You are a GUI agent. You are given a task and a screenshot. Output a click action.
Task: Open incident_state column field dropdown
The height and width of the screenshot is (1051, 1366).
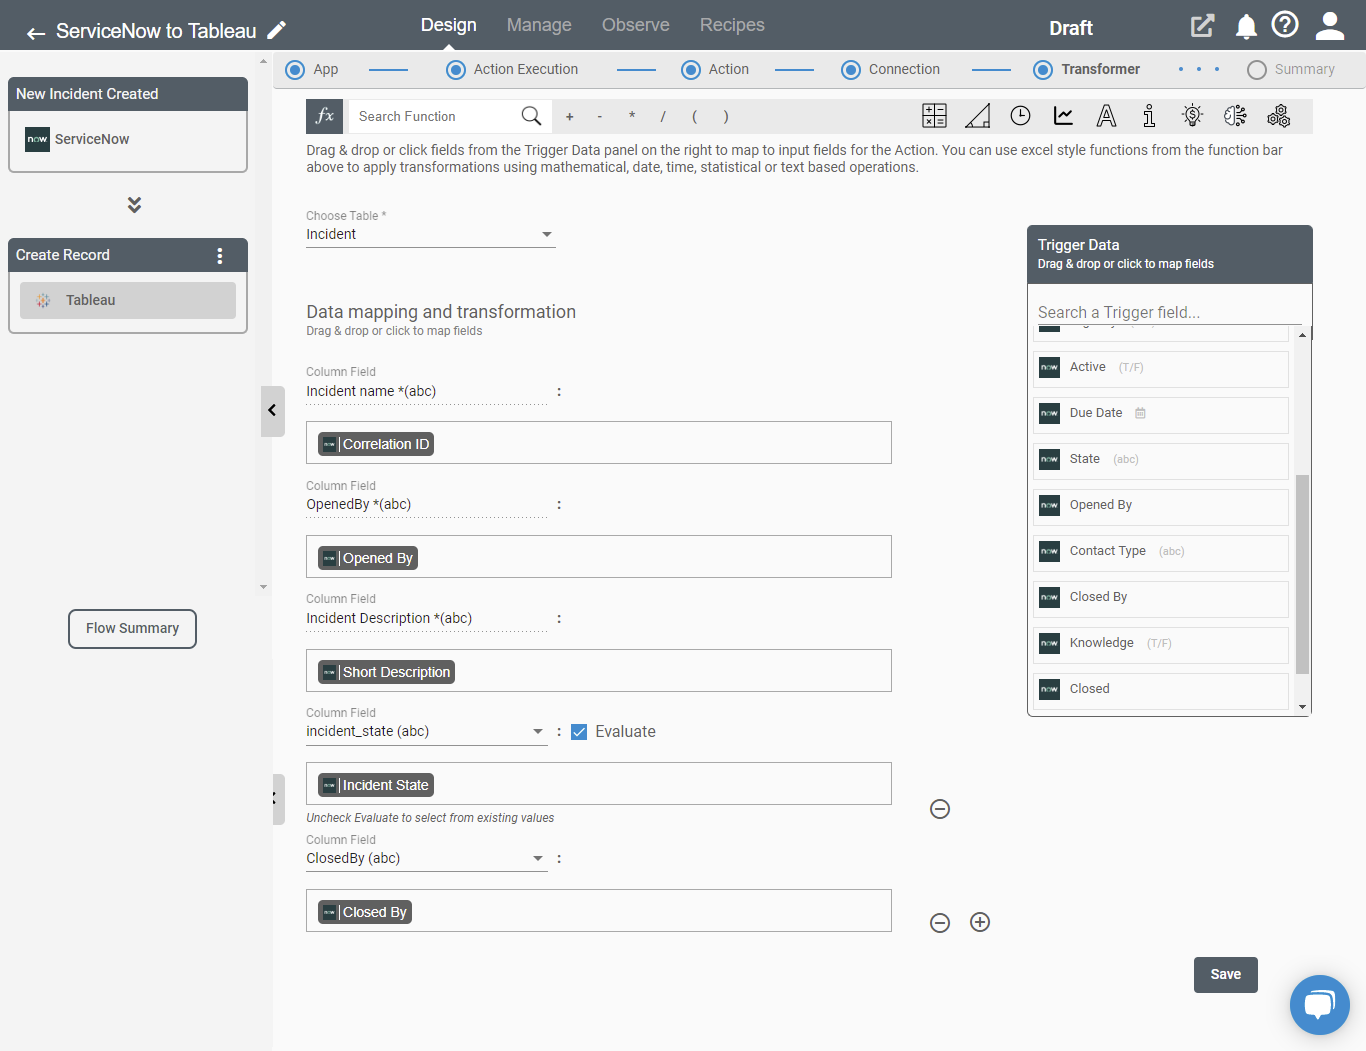coord(426,732)
